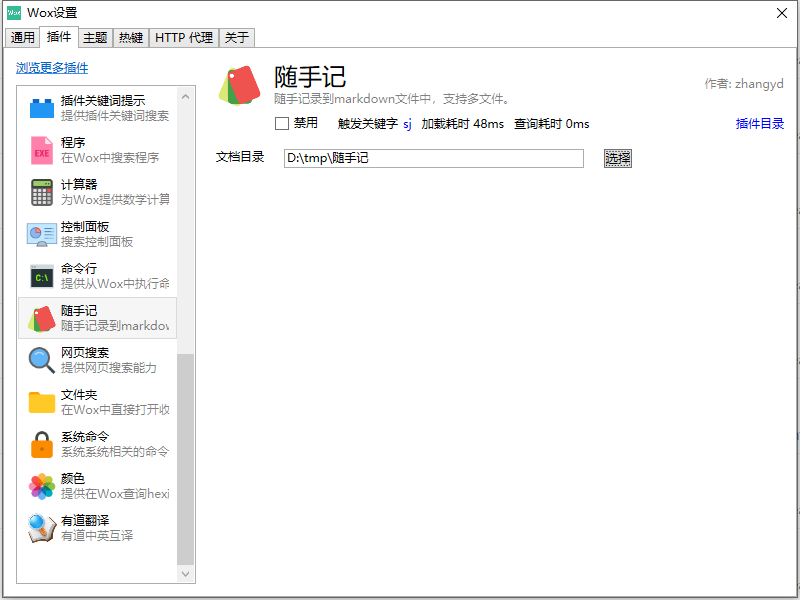The width and height of the screenshot is (800, 600).
Task: Select the 系统命令 plugin name
Action: coord(85,437)
